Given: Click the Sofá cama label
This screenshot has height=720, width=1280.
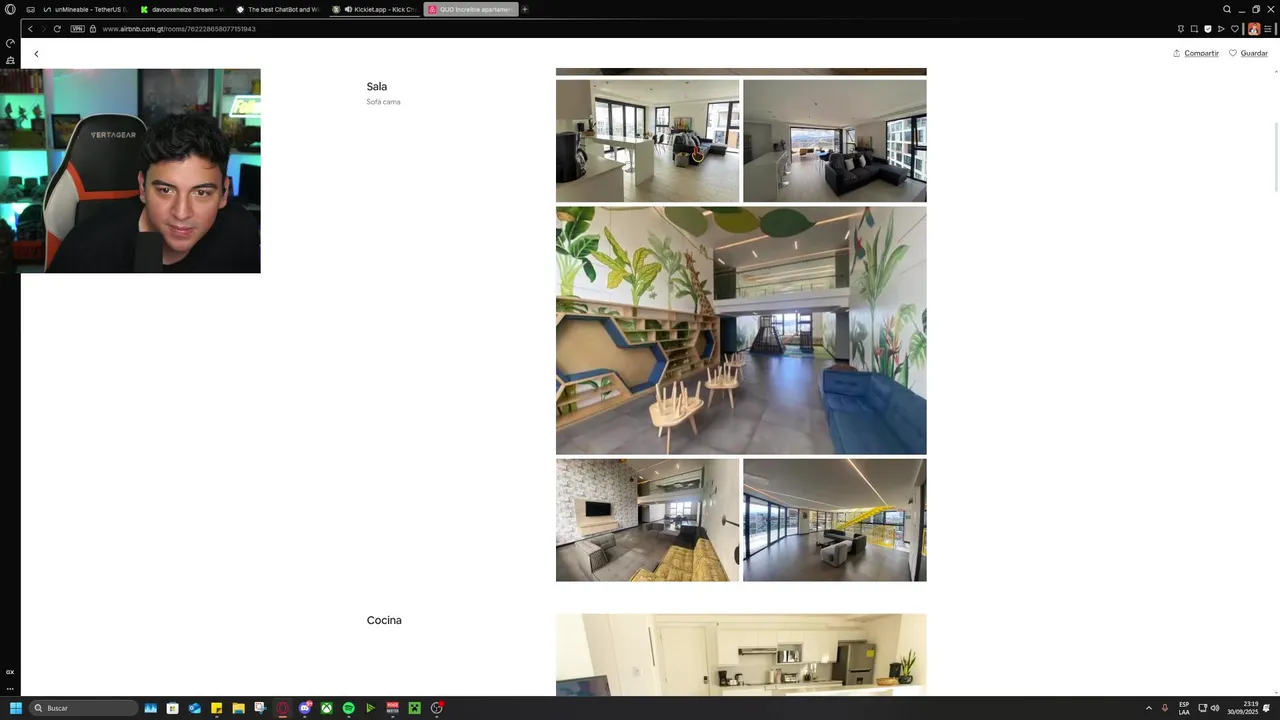Looking at the screenshot, I should click(383, 102).
